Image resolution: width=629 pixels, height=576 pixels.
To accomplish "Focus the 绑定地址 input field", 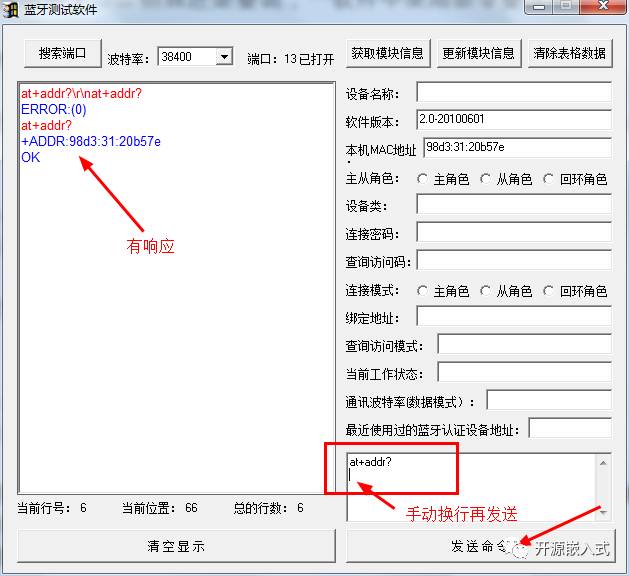I will tap(514, 316).
